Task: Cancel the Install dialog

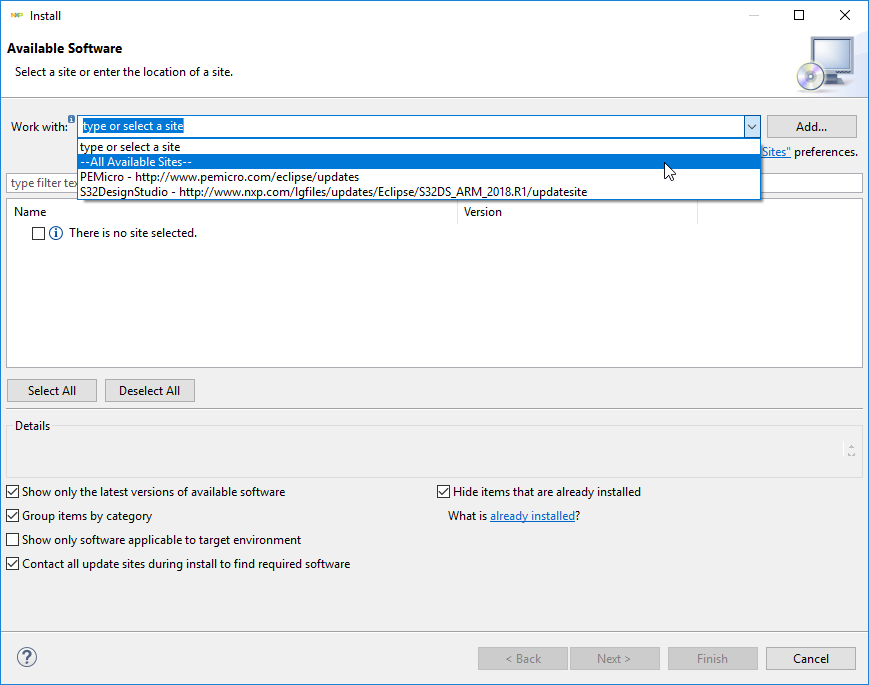Action: (x=810, y=659)
